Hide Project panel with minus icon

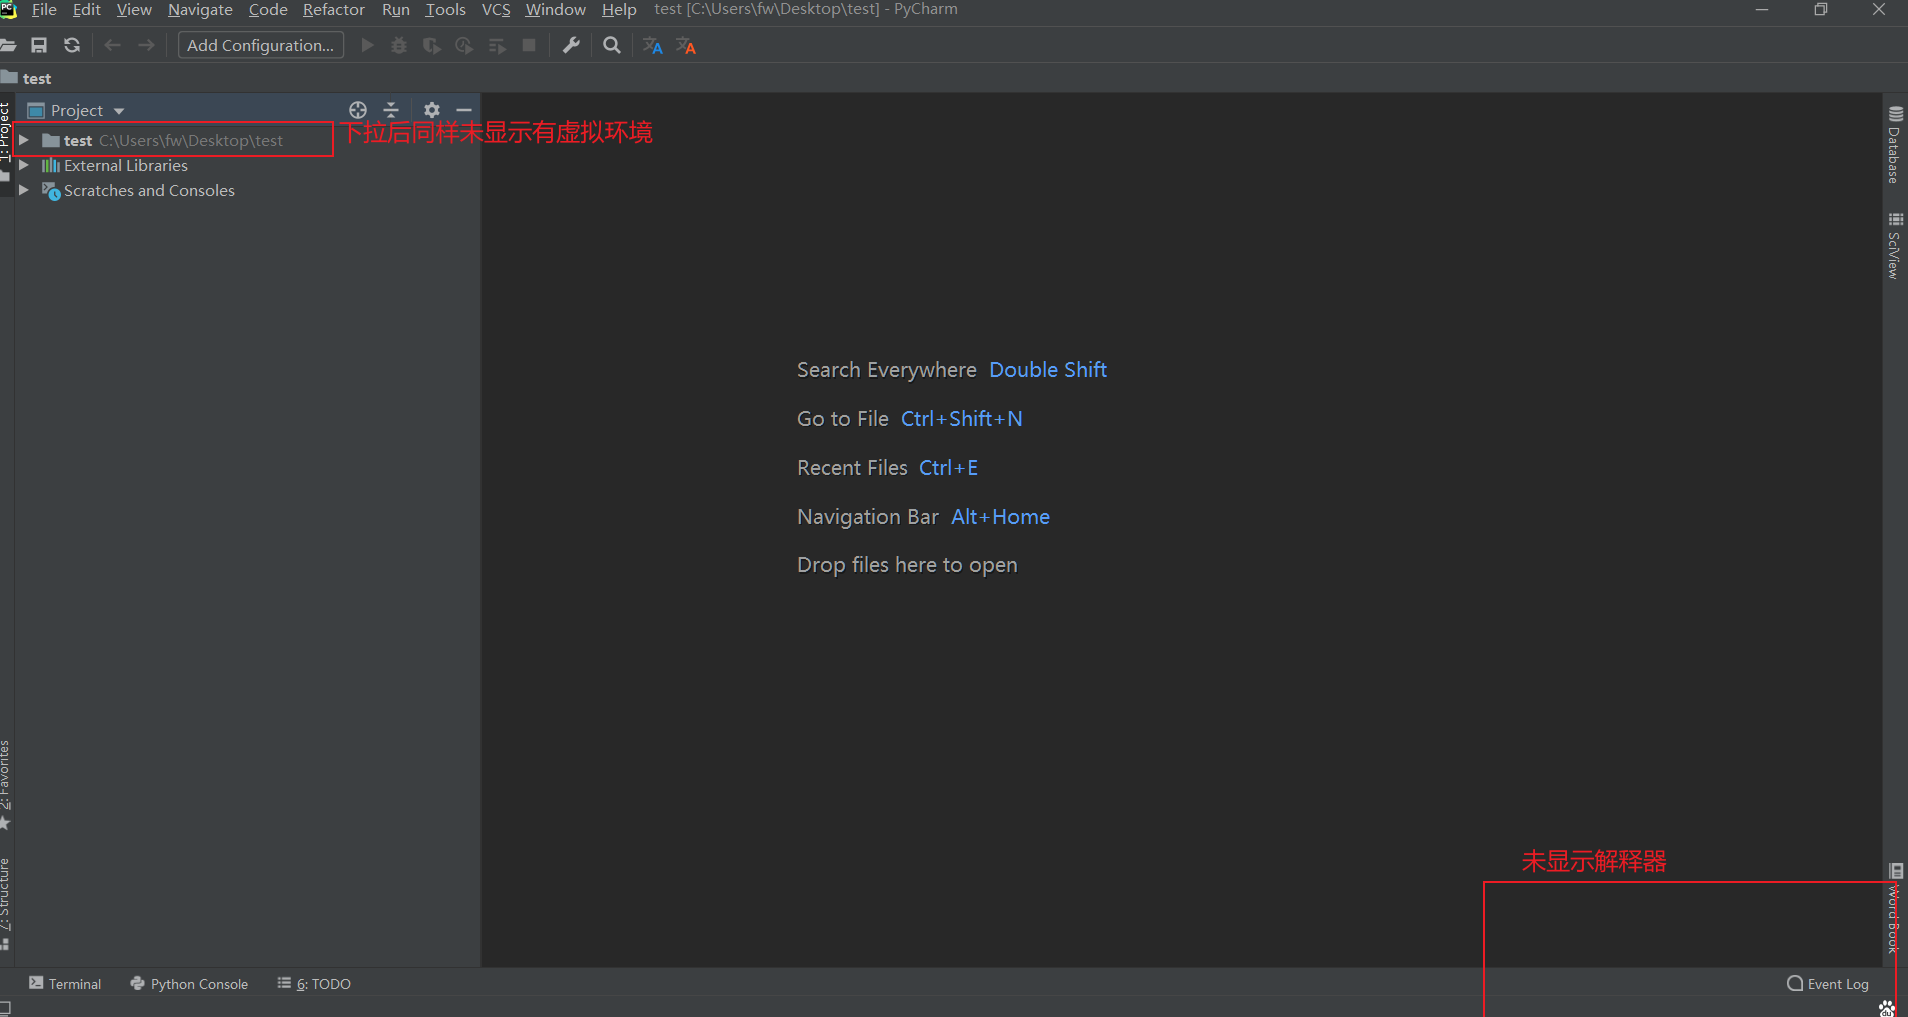(464, 110)
